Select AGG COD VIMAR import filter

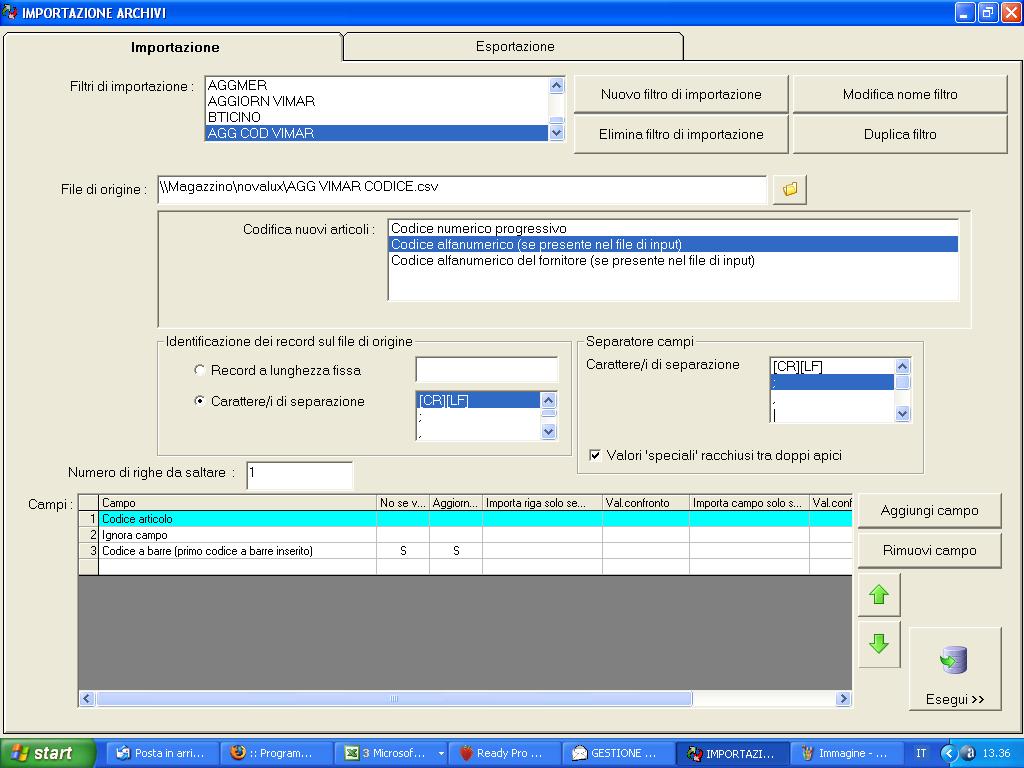377,133
